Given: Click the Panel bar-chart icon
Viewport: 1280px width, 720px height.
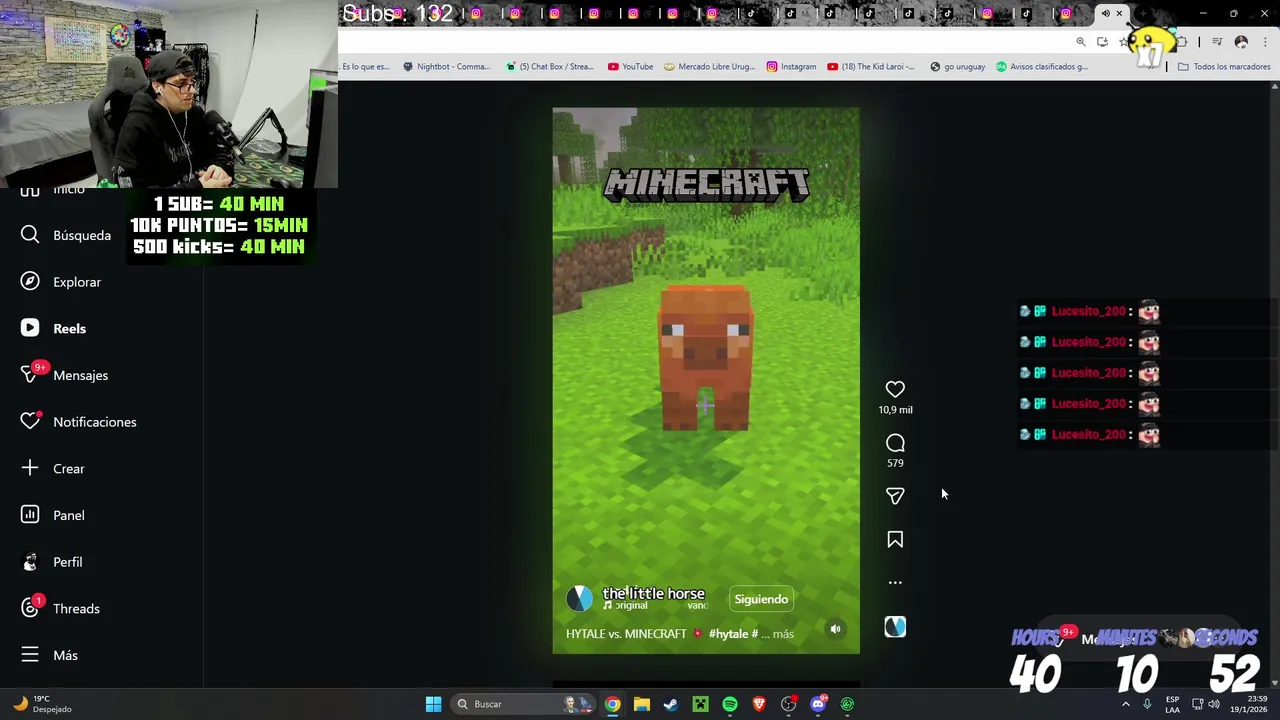Looking at the screenshot, I should tap(30, 515).
